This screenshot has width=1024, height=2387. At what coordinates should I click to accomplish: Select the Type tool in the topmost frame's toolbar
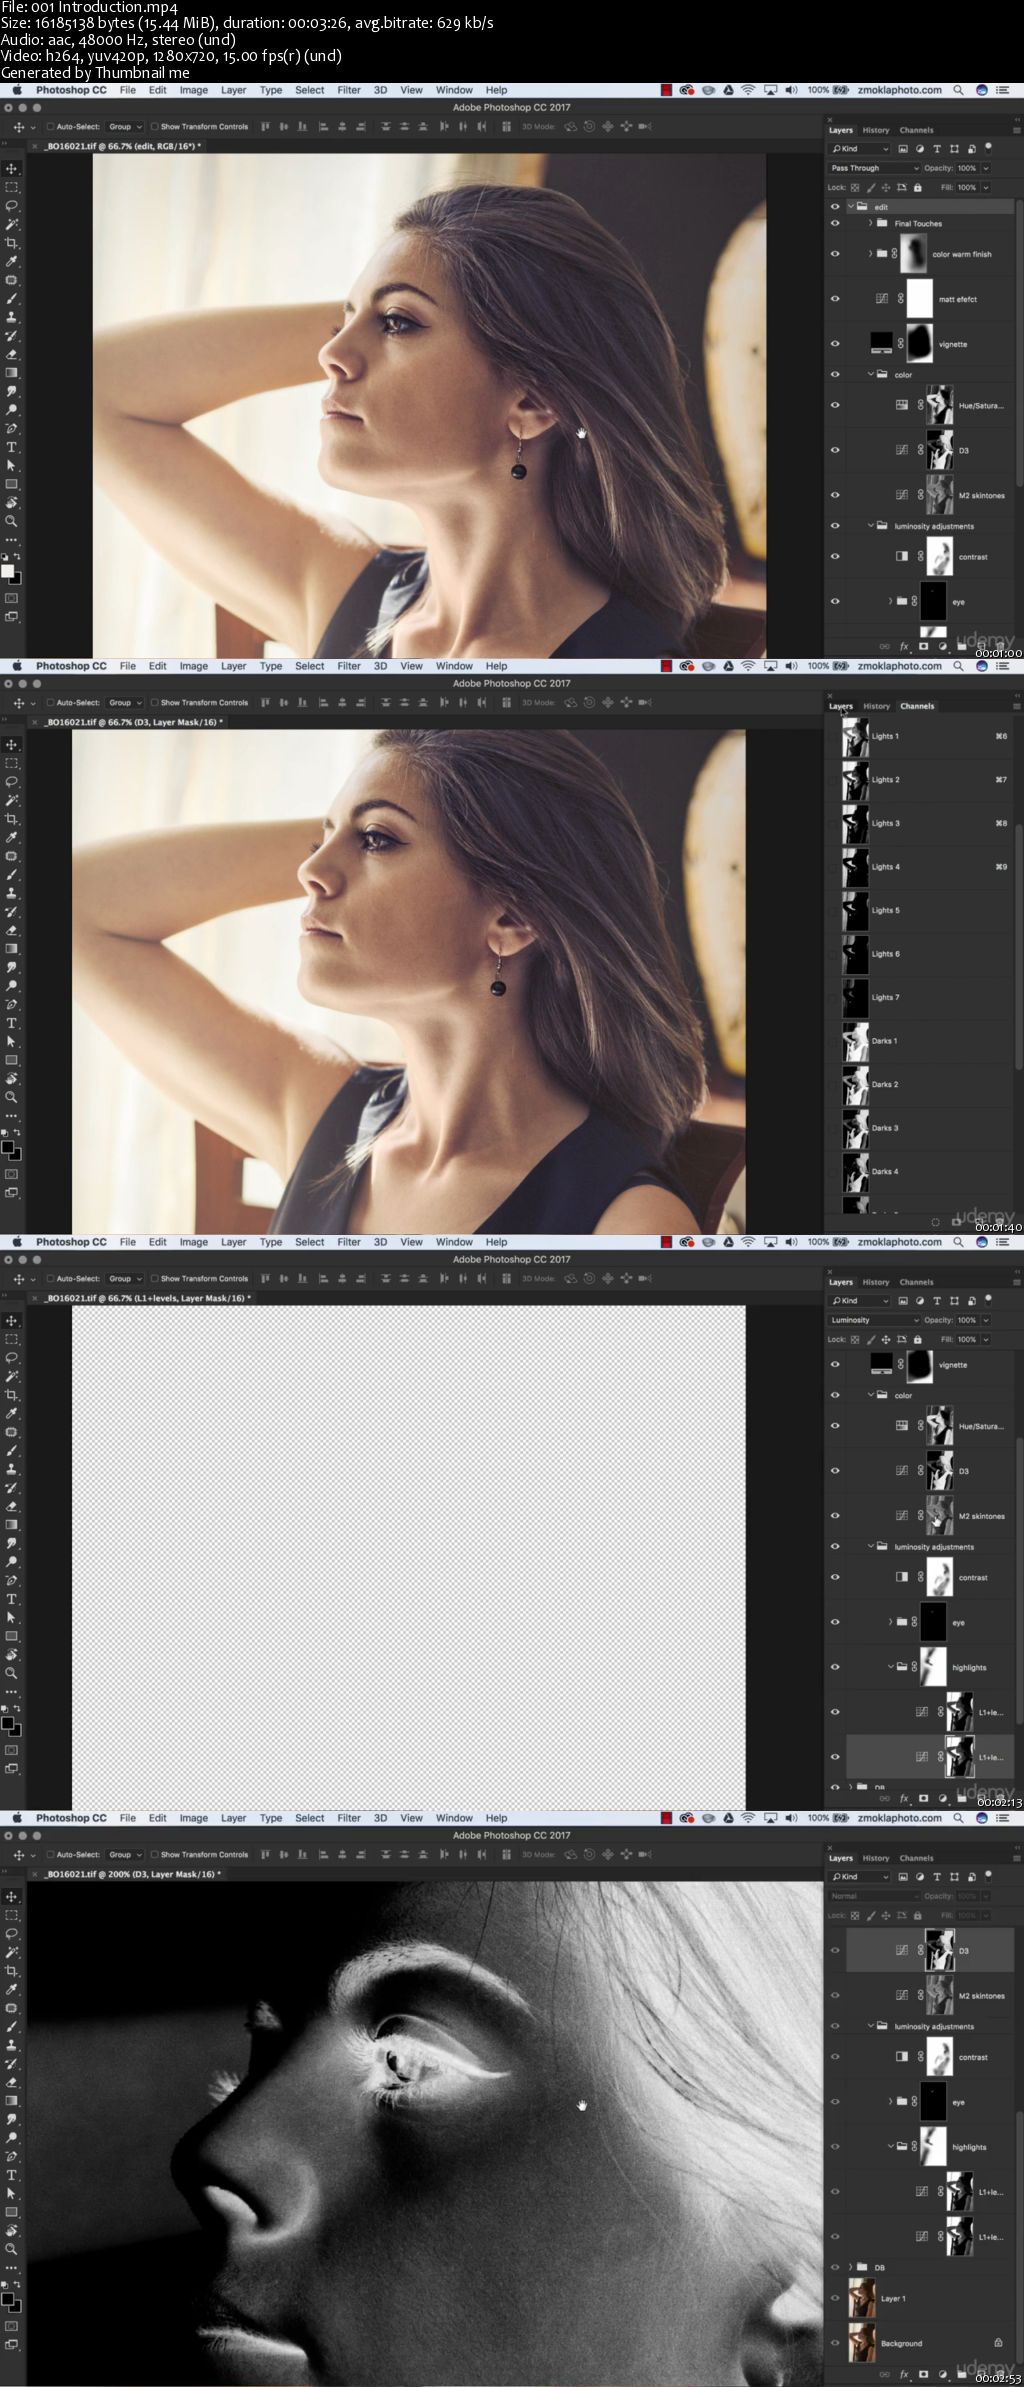(12, 447)
